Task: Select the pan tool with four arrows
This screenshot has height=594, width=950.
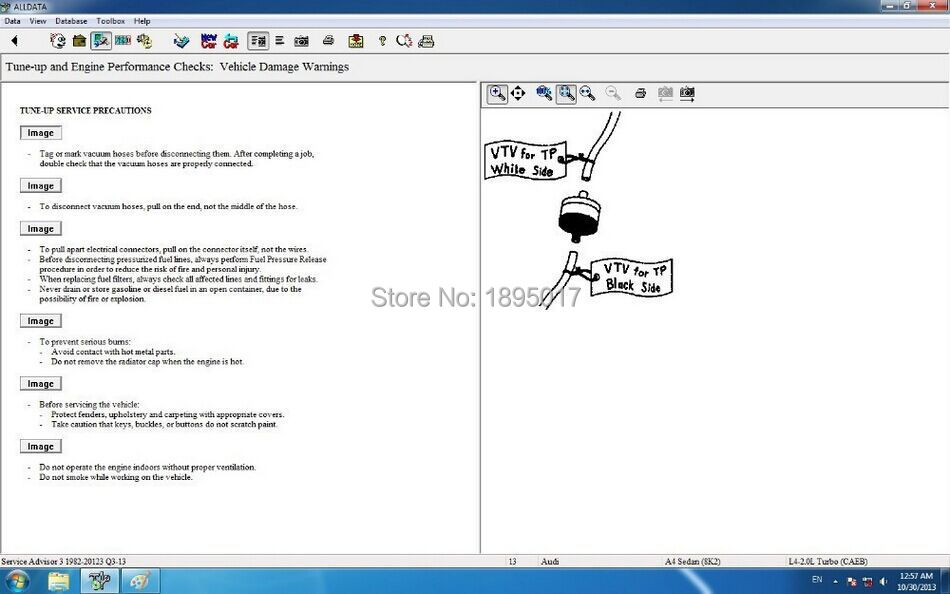Action: 518,93
